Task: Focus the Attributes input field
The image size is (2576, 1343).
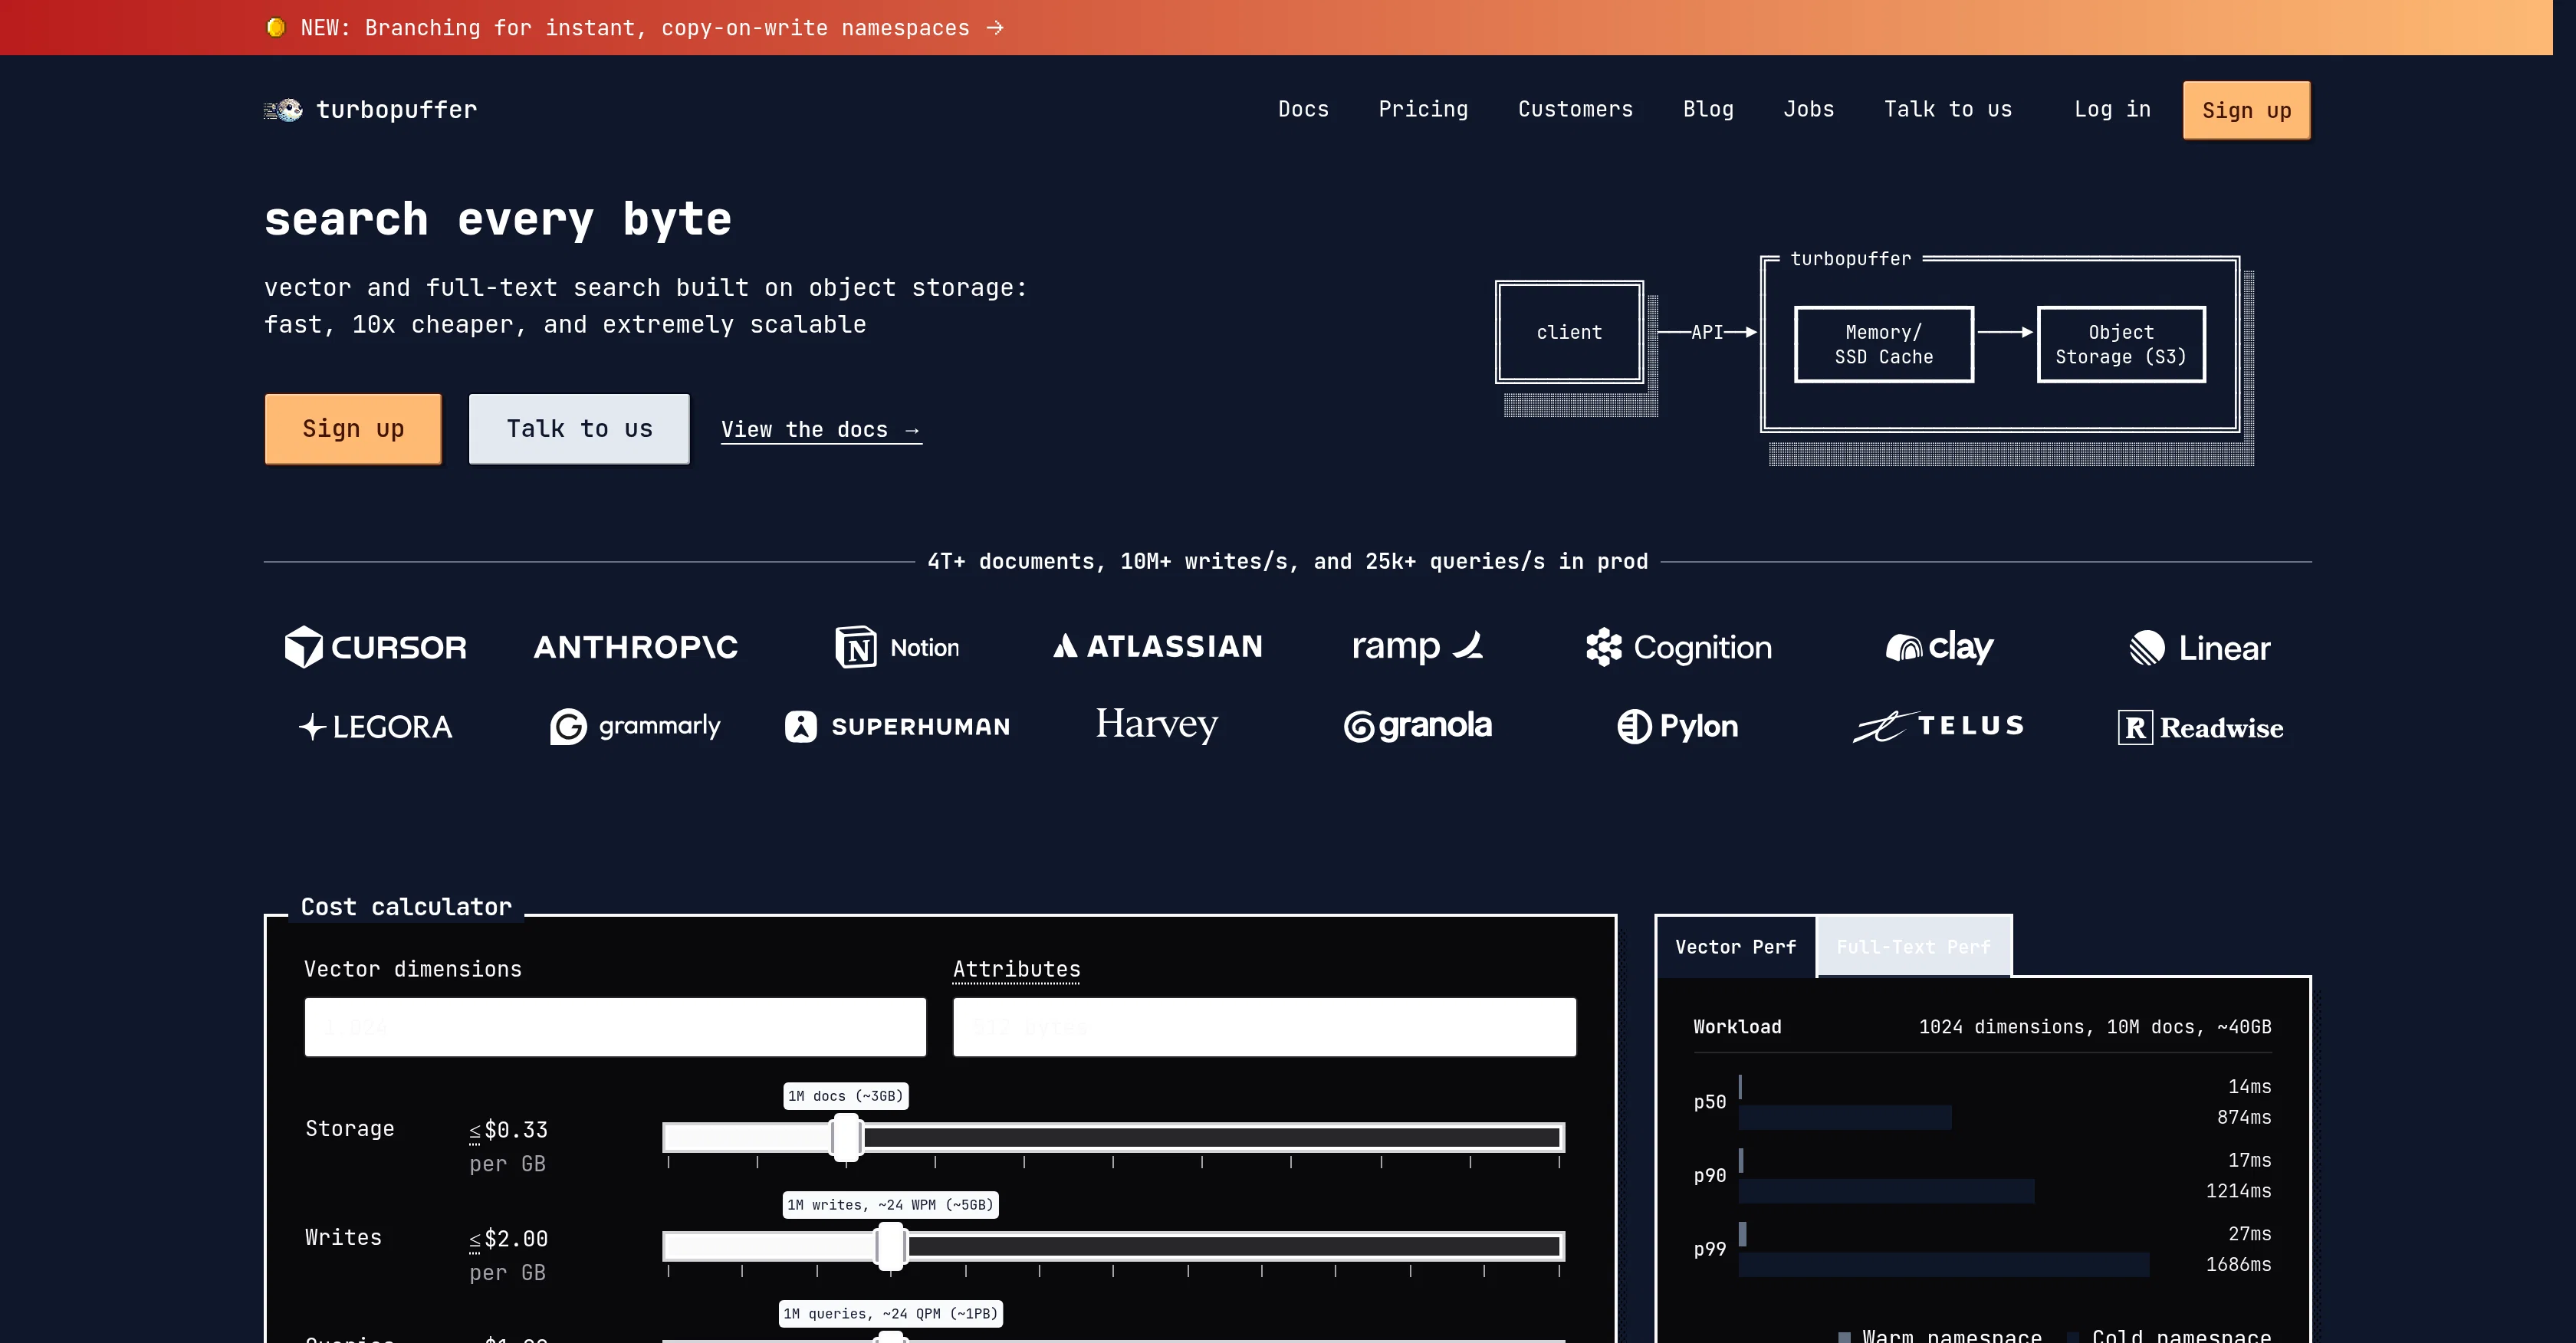Action: pos(1264,1027)
